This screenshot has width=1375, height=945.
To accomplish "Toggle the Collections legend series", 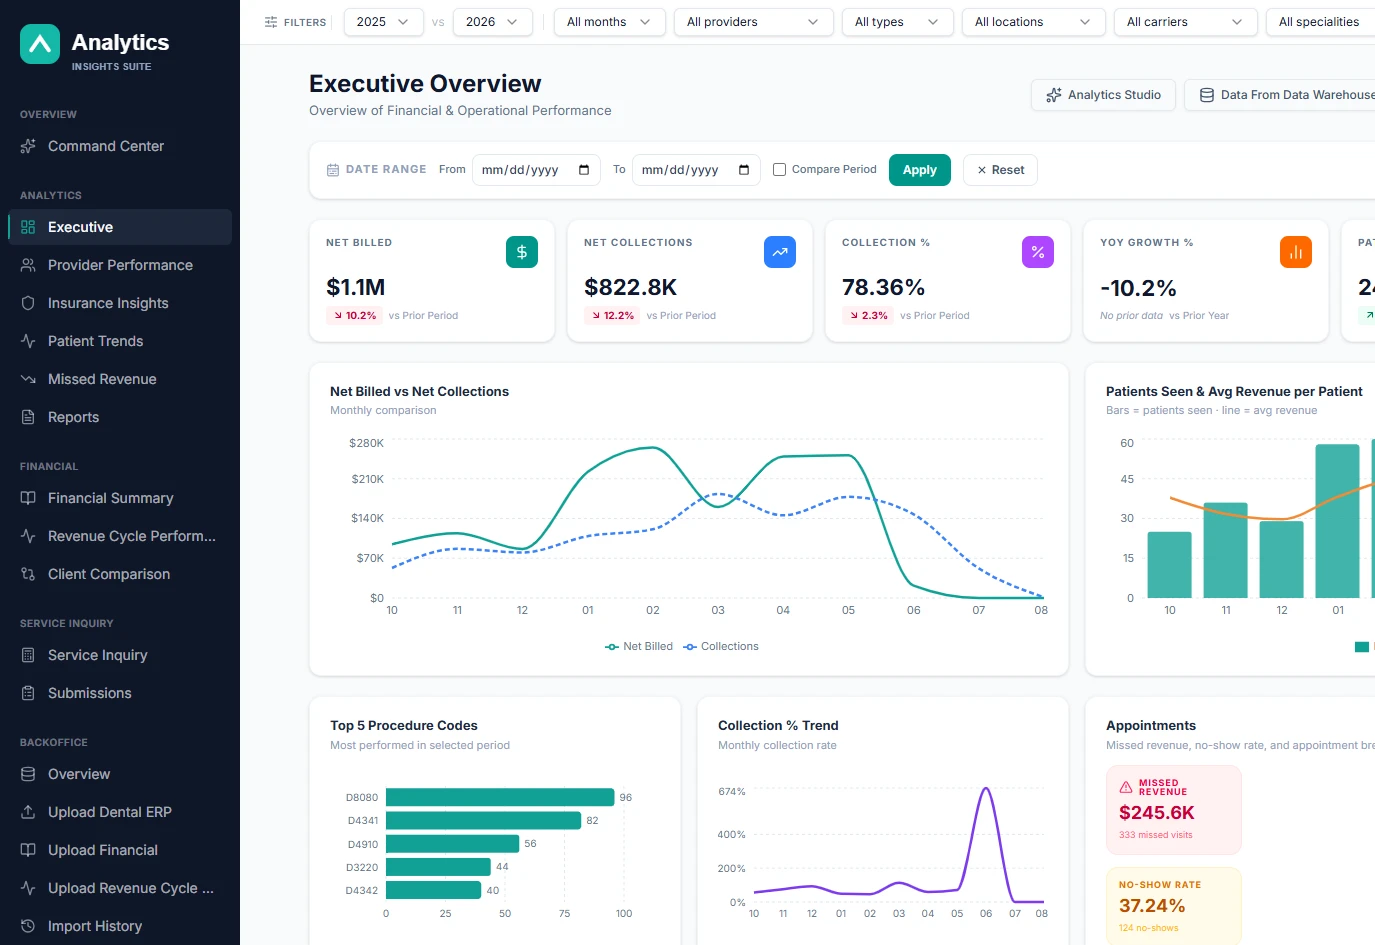I will 721,647.
